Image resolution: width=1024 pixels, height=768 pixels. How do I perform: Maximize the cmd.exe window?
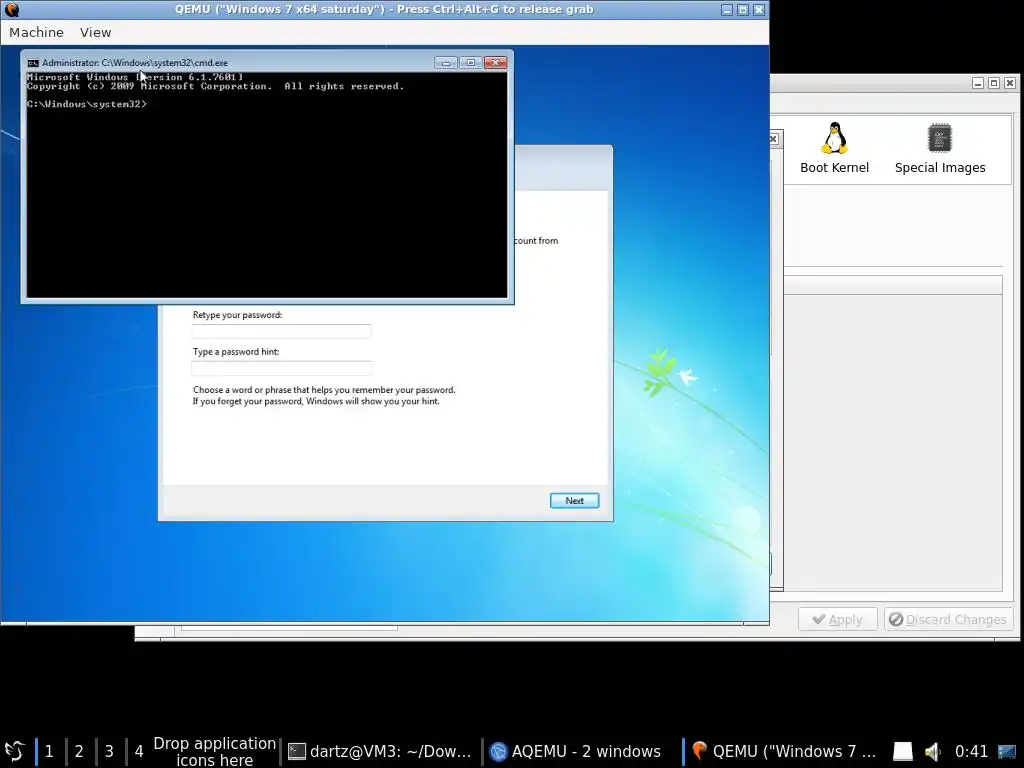point(471,63)
